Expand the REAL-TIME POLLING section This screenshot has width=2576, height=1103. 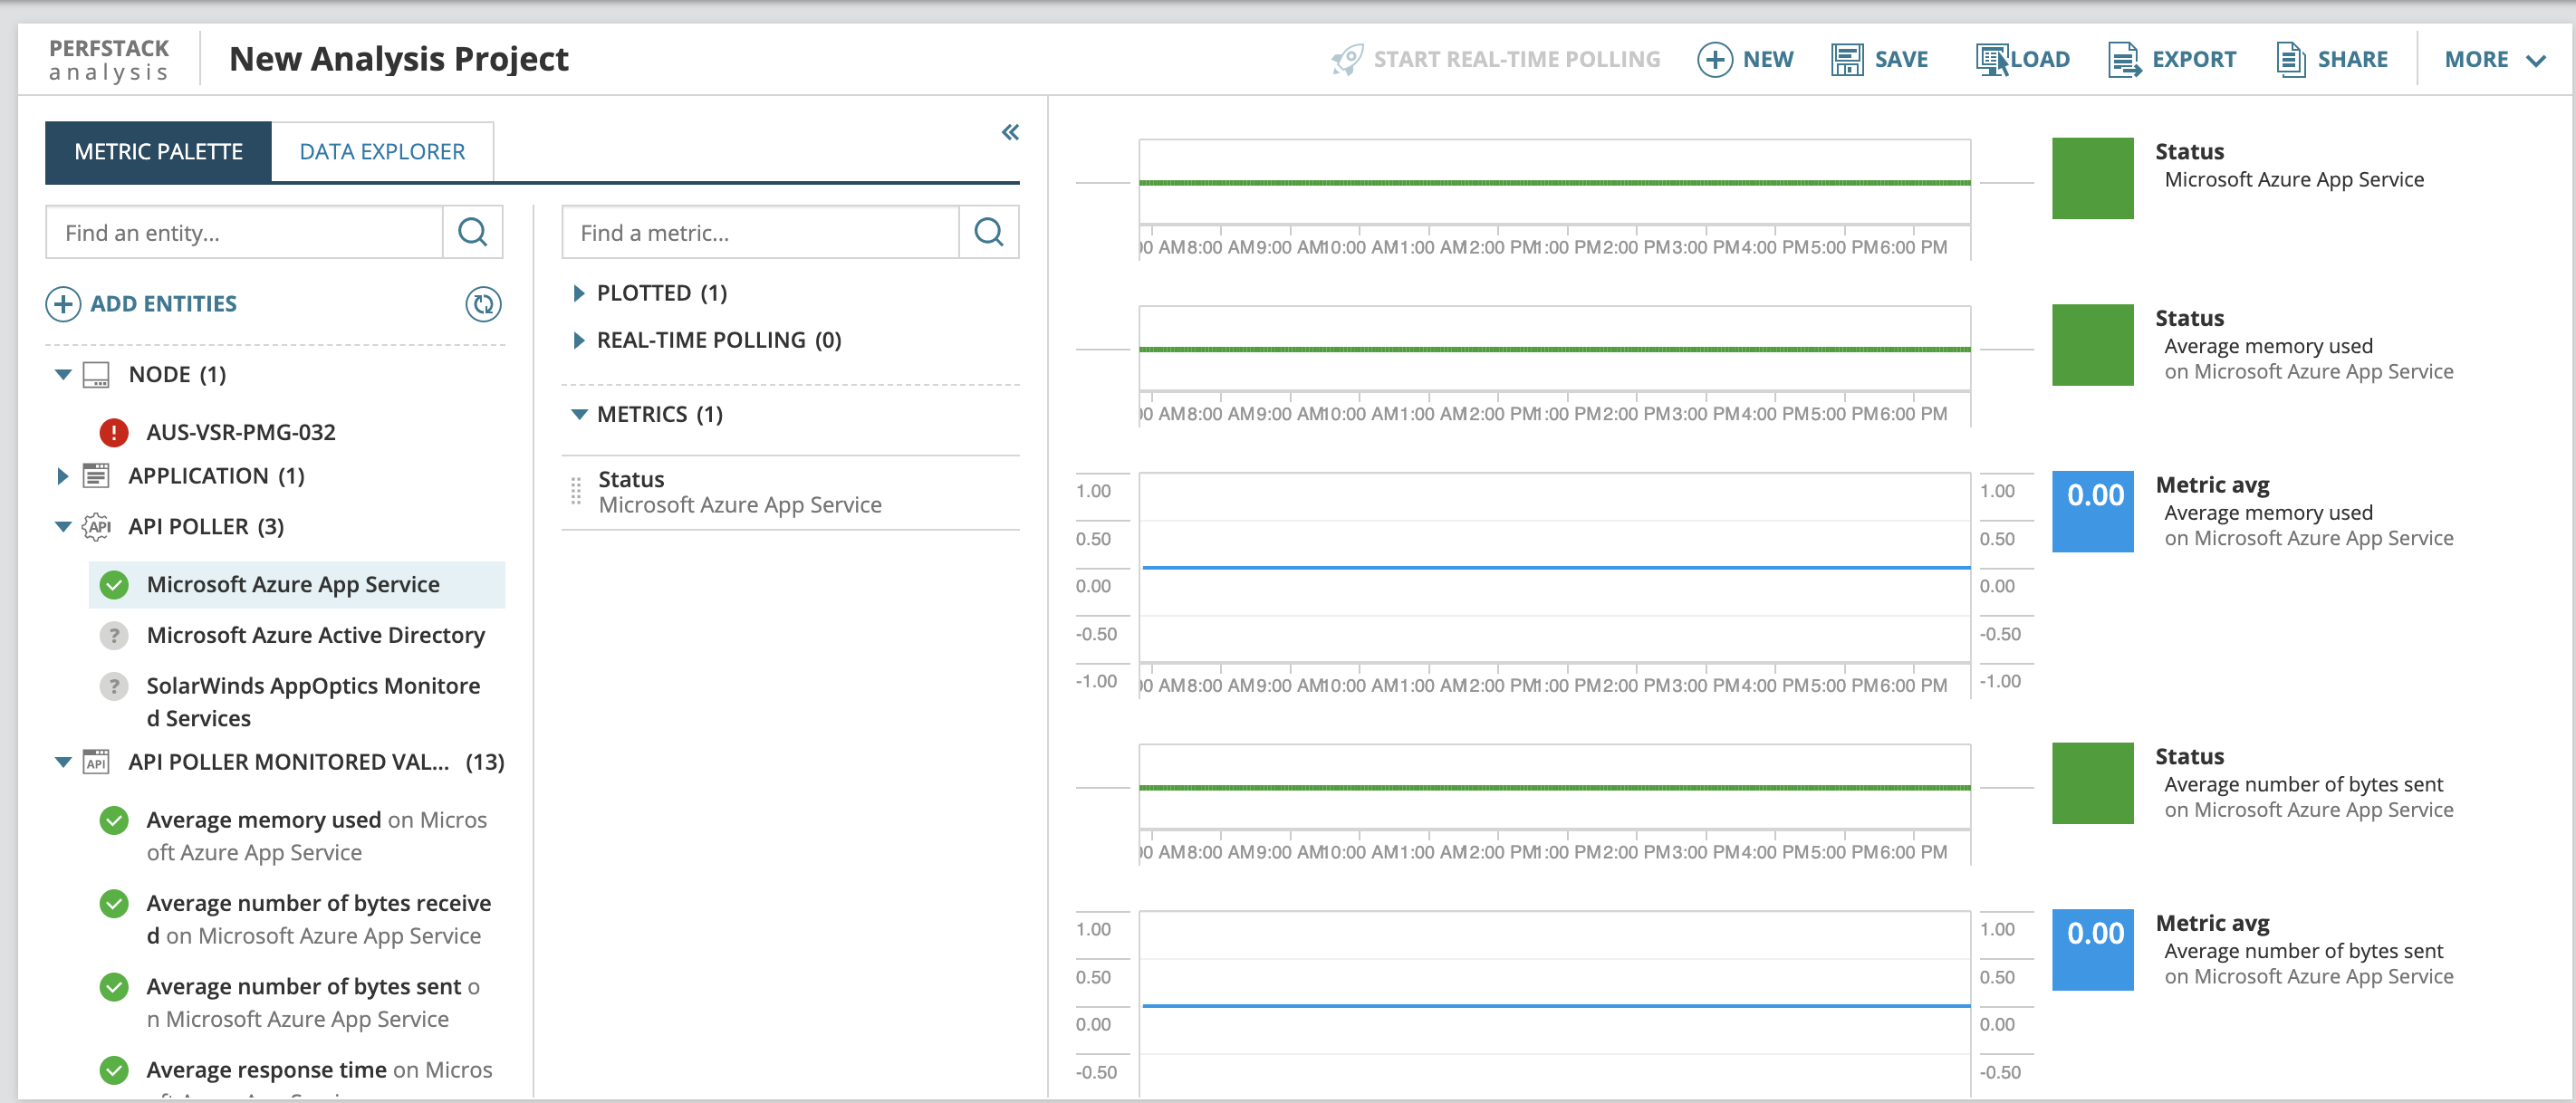coord(579,340)
